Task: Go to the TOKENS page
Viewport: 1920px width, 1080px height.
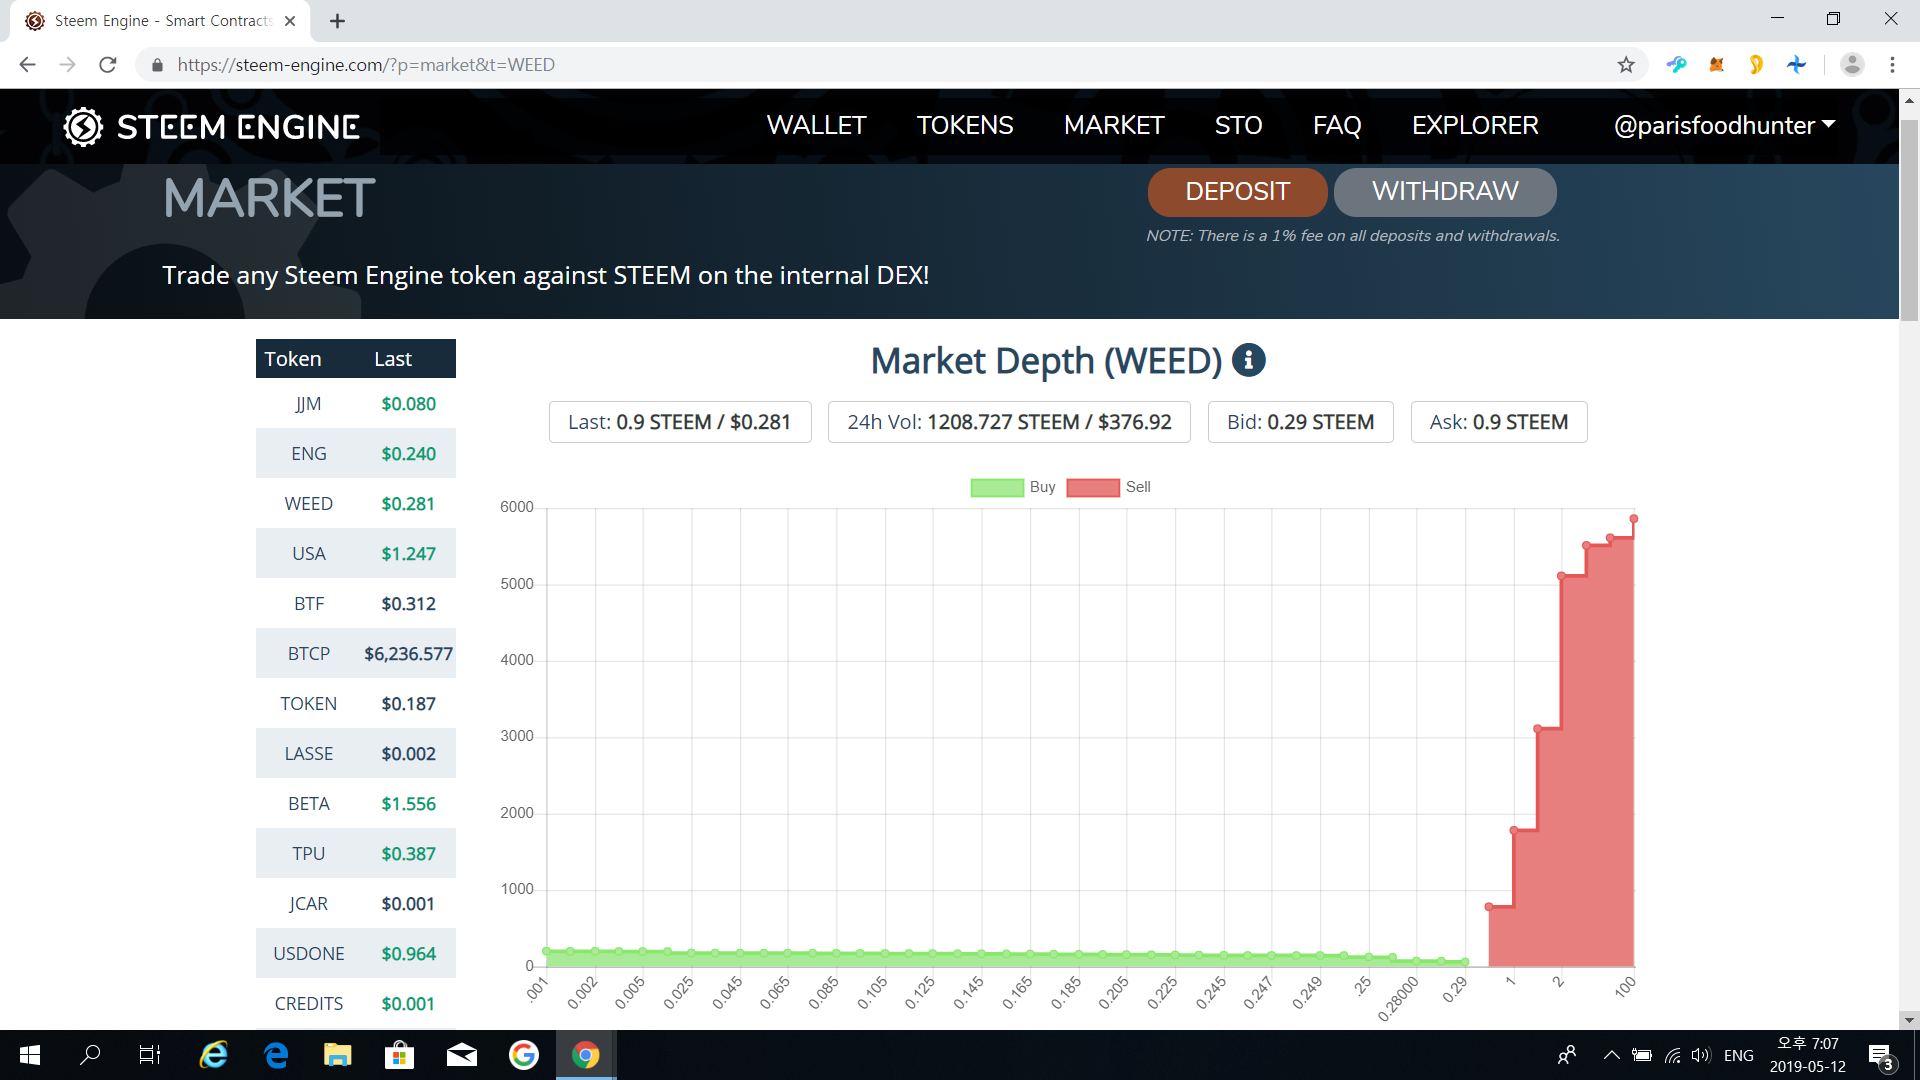Action: click(x=965, y=125)
